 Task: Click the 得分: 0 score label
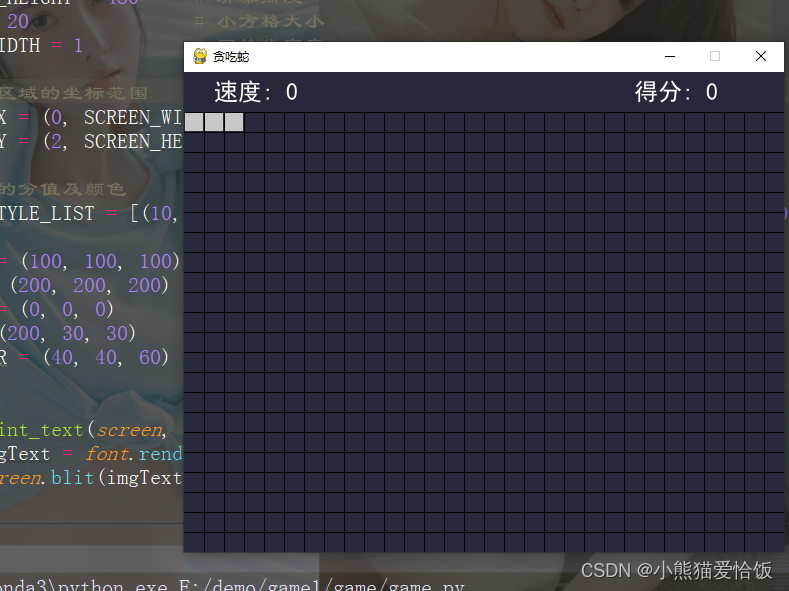coord(676,92)
